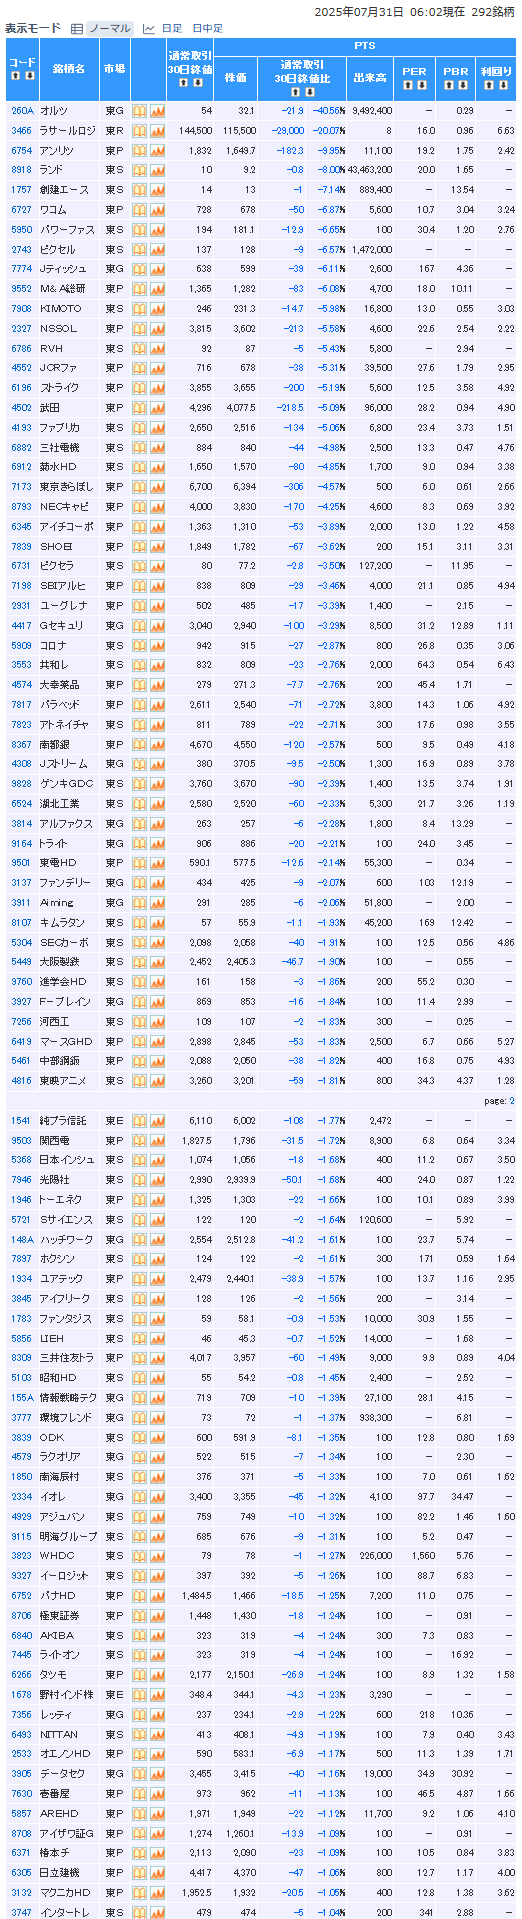Open stock code 4816 link

click(x=22, y=1081)
